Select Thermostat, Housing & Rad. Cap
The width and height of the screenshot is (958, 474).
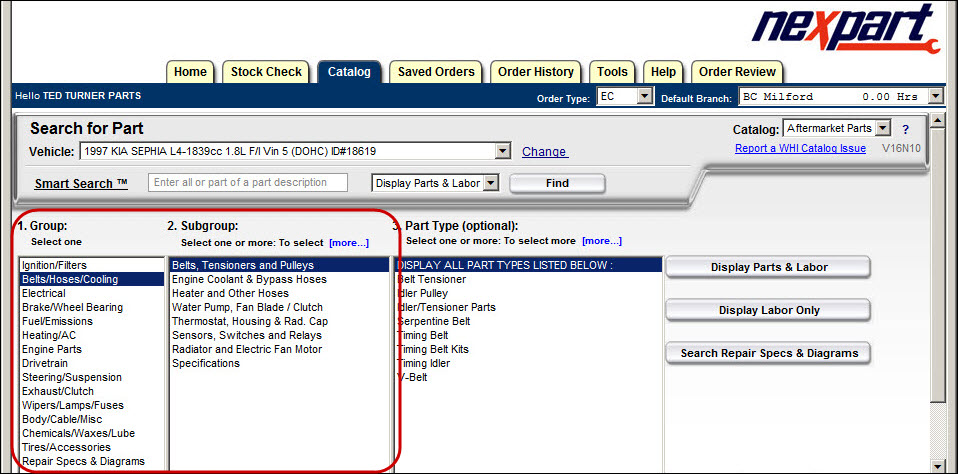[x=279, y=321]
